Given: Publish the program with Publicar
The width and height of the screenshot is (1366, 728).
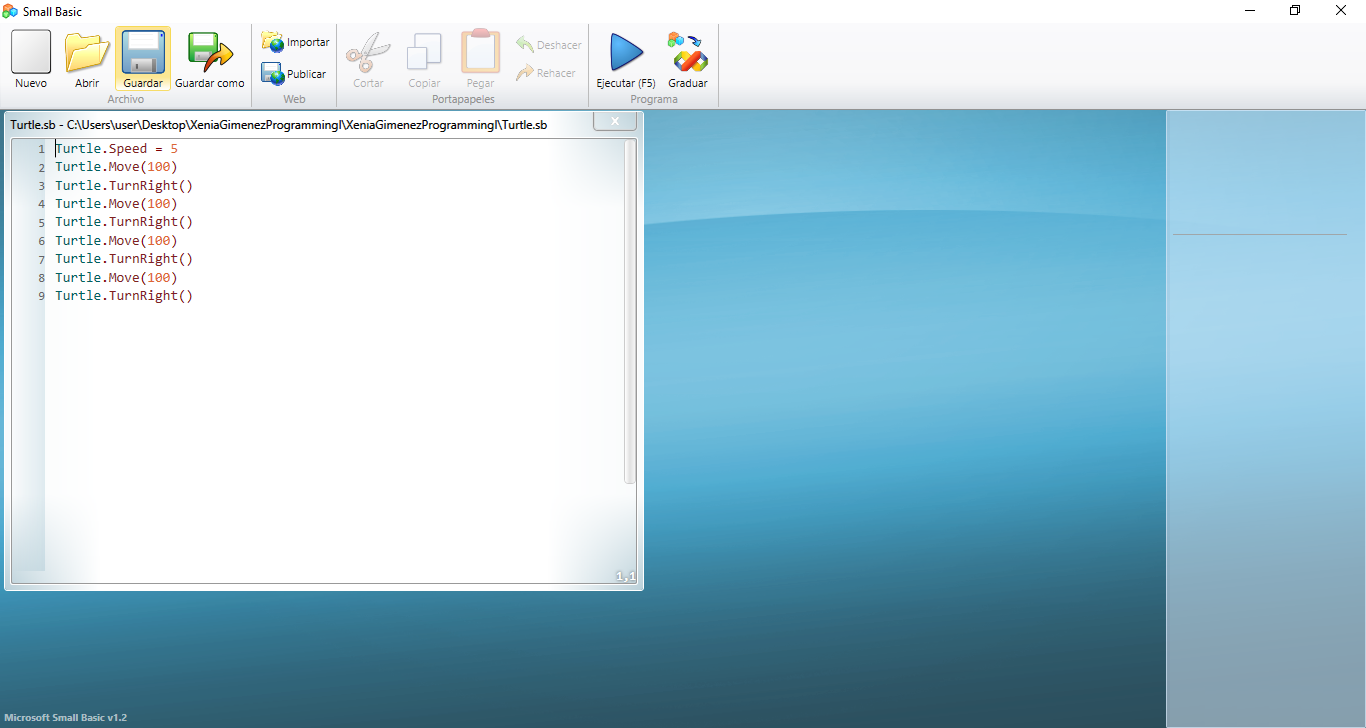Looking at the screenshot, I should pyautogui.click(x=294, y=73).
